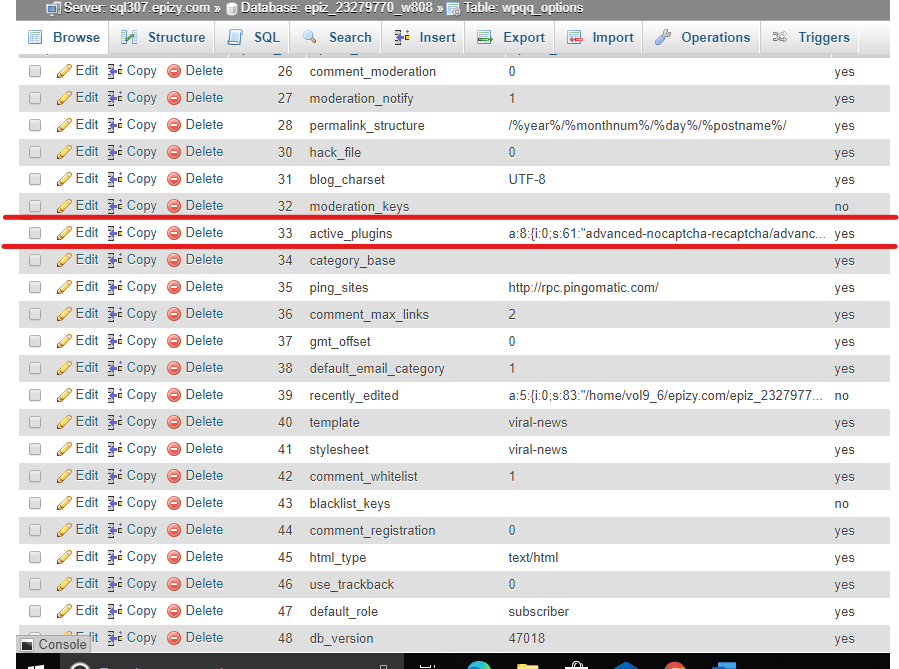Check the ping_sites row checkbox
Viewport: 899px width, 669px height.
click(x=35, y=287)
